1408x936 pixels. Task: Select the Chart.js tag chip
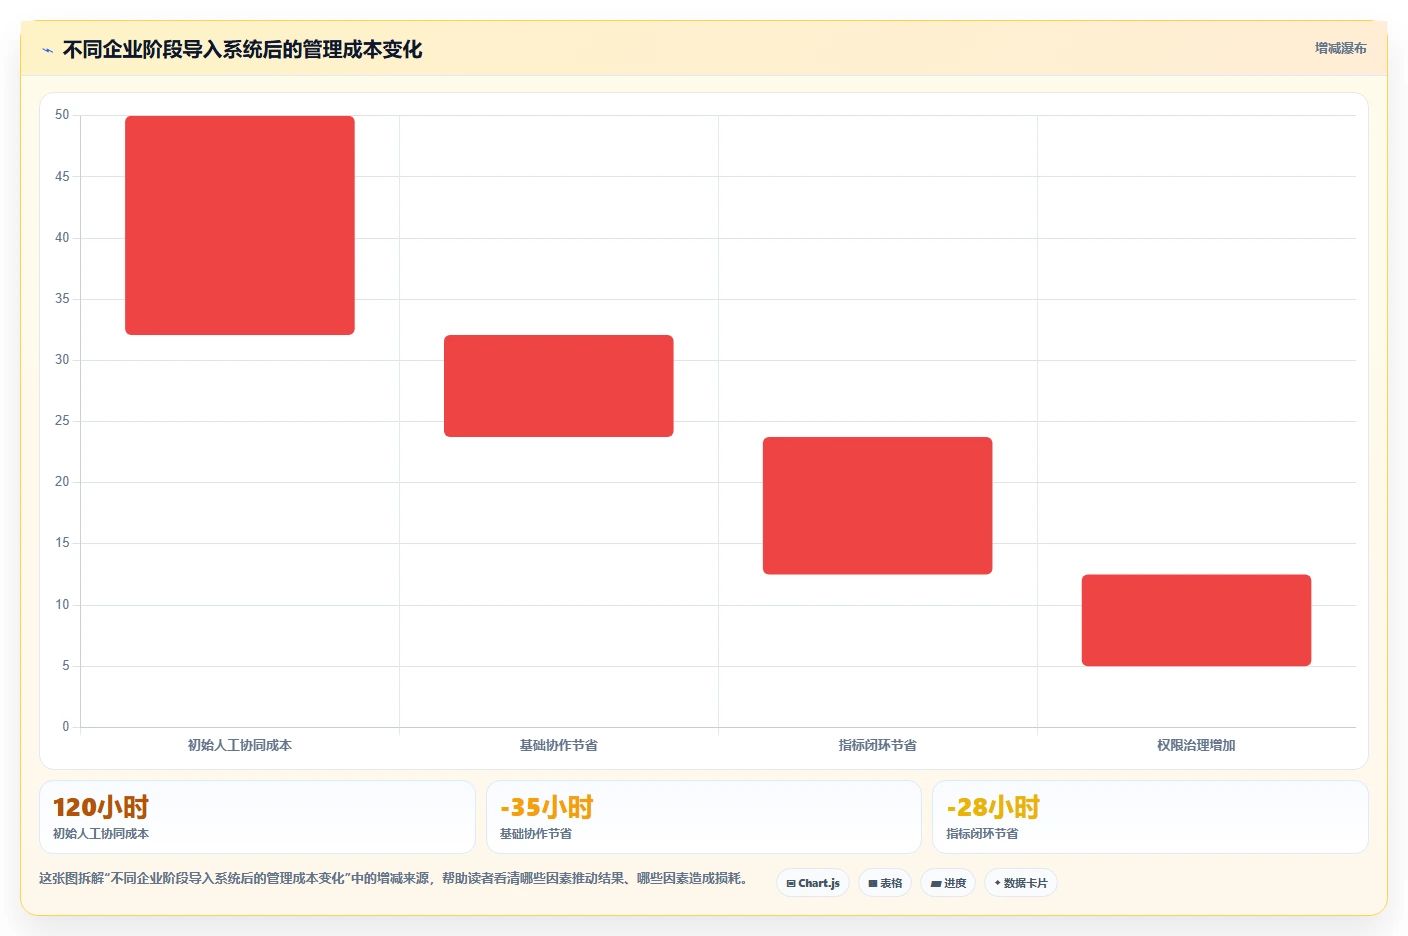point(813,883)
